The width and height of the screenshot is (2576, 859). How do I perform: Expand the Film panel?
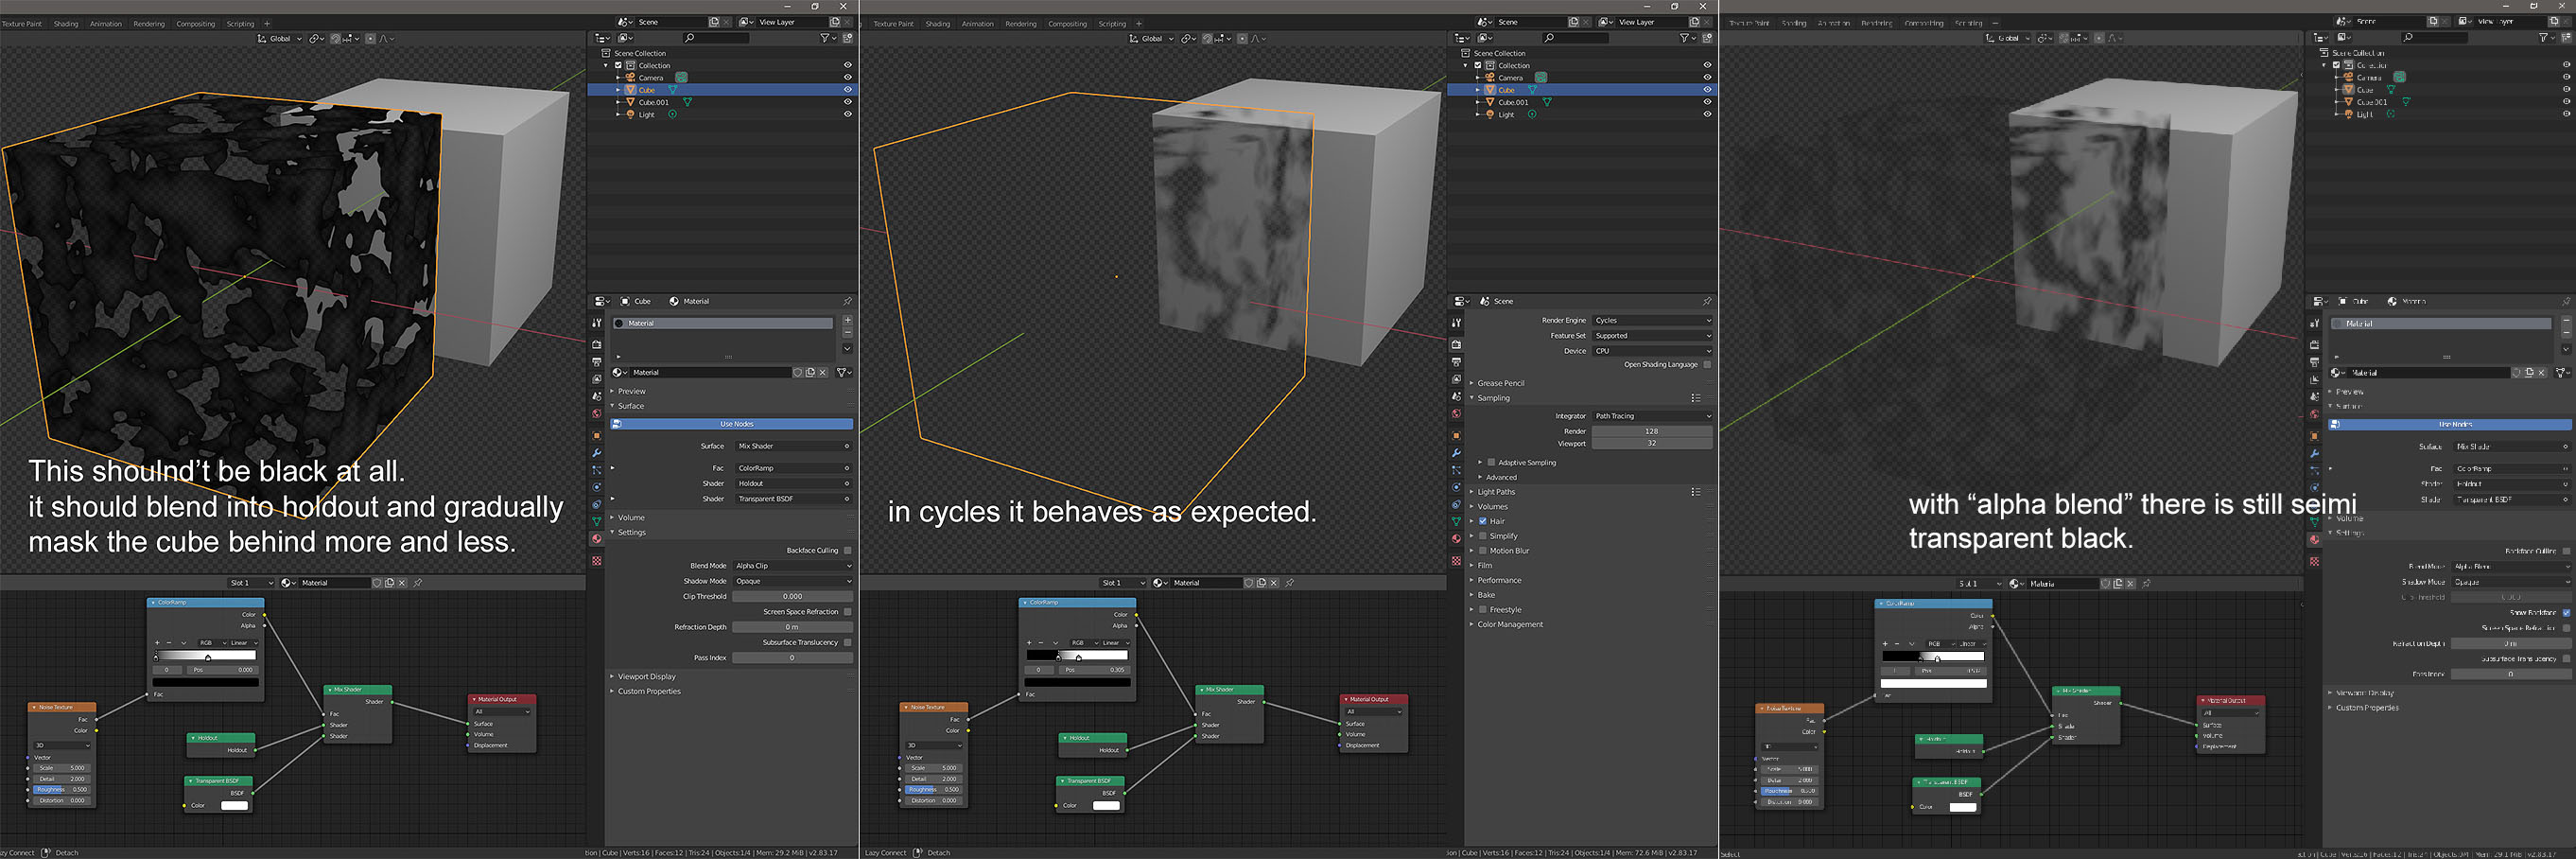tap(1484, 566)
